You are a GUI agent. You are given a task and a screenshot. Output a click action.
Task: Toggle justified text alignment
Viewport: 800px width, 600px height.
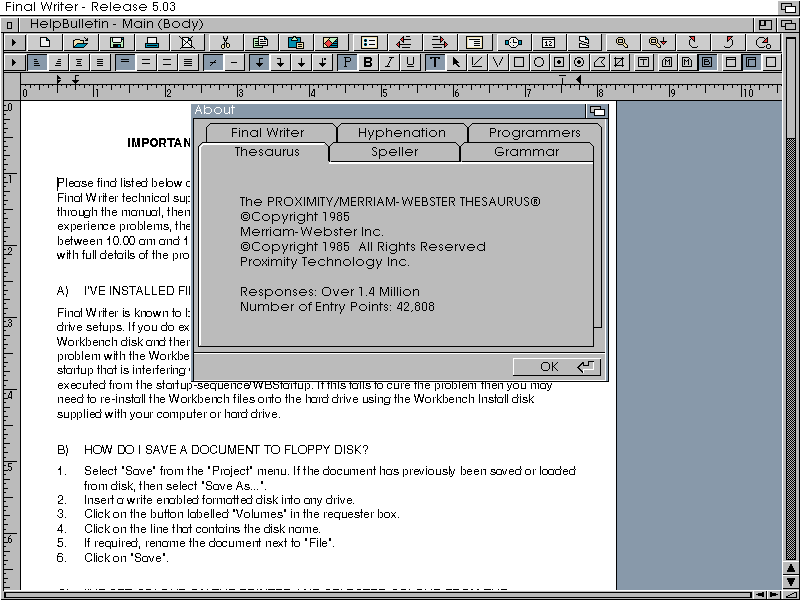(x=100, y=62)
